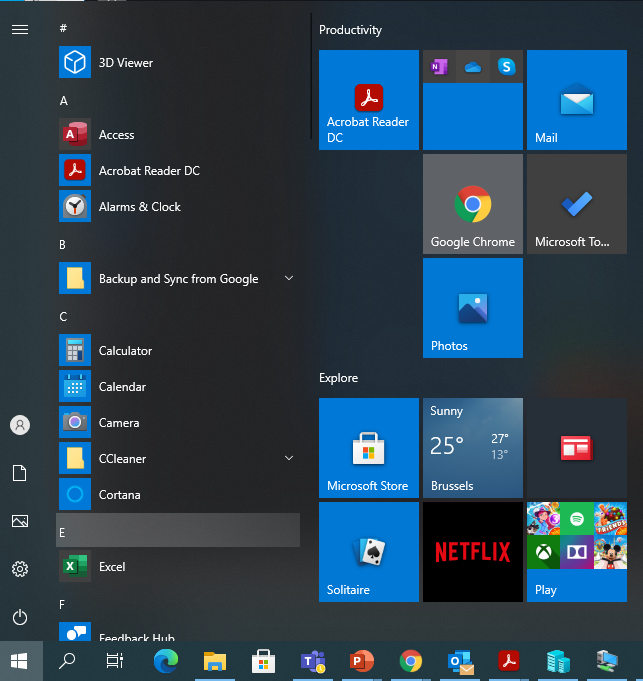Launch Access from the app list
This screenshot has height=681, width=643.
click(x=178, y=134)
